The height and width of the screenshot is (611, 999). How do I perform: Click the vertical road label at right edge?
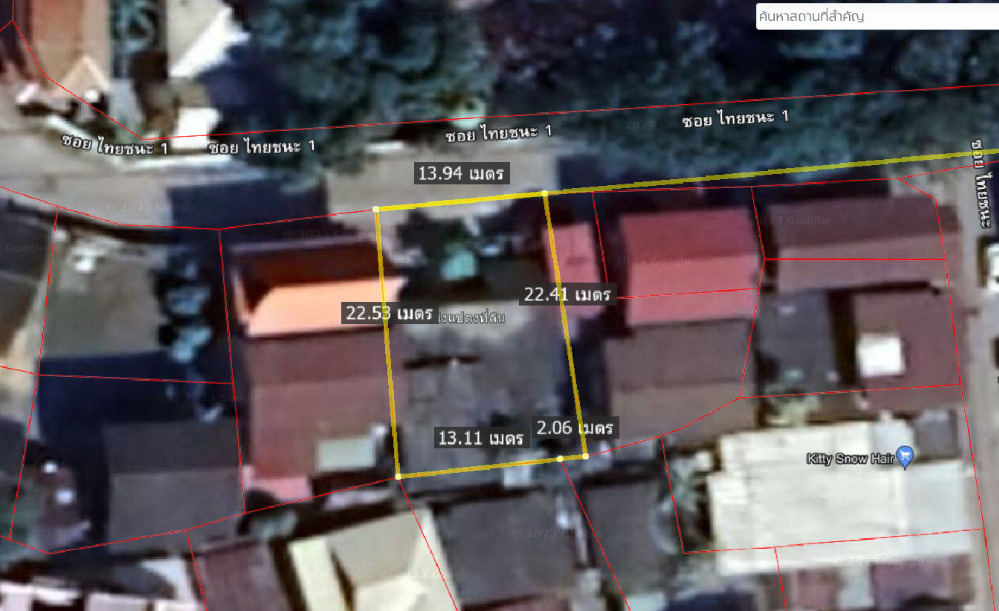point(984,180)
